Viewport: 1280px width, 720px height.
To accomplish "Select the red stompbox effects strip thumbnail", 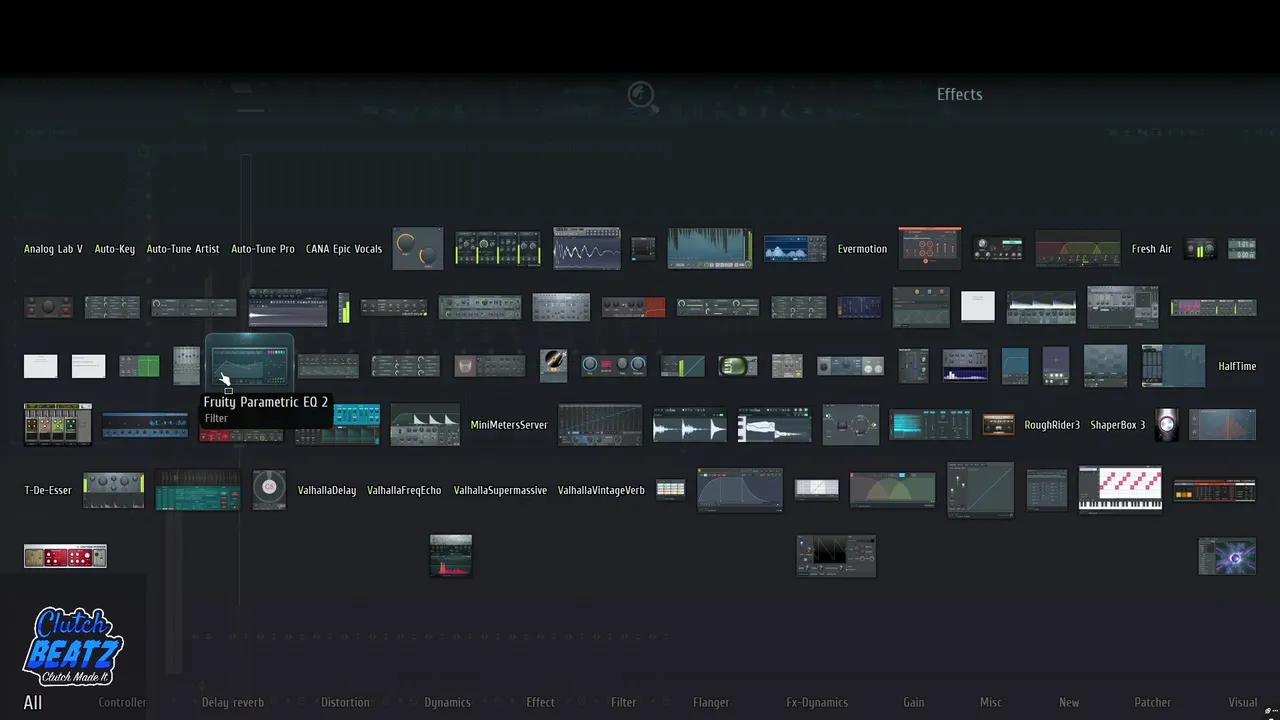I will tap(65, 556).
